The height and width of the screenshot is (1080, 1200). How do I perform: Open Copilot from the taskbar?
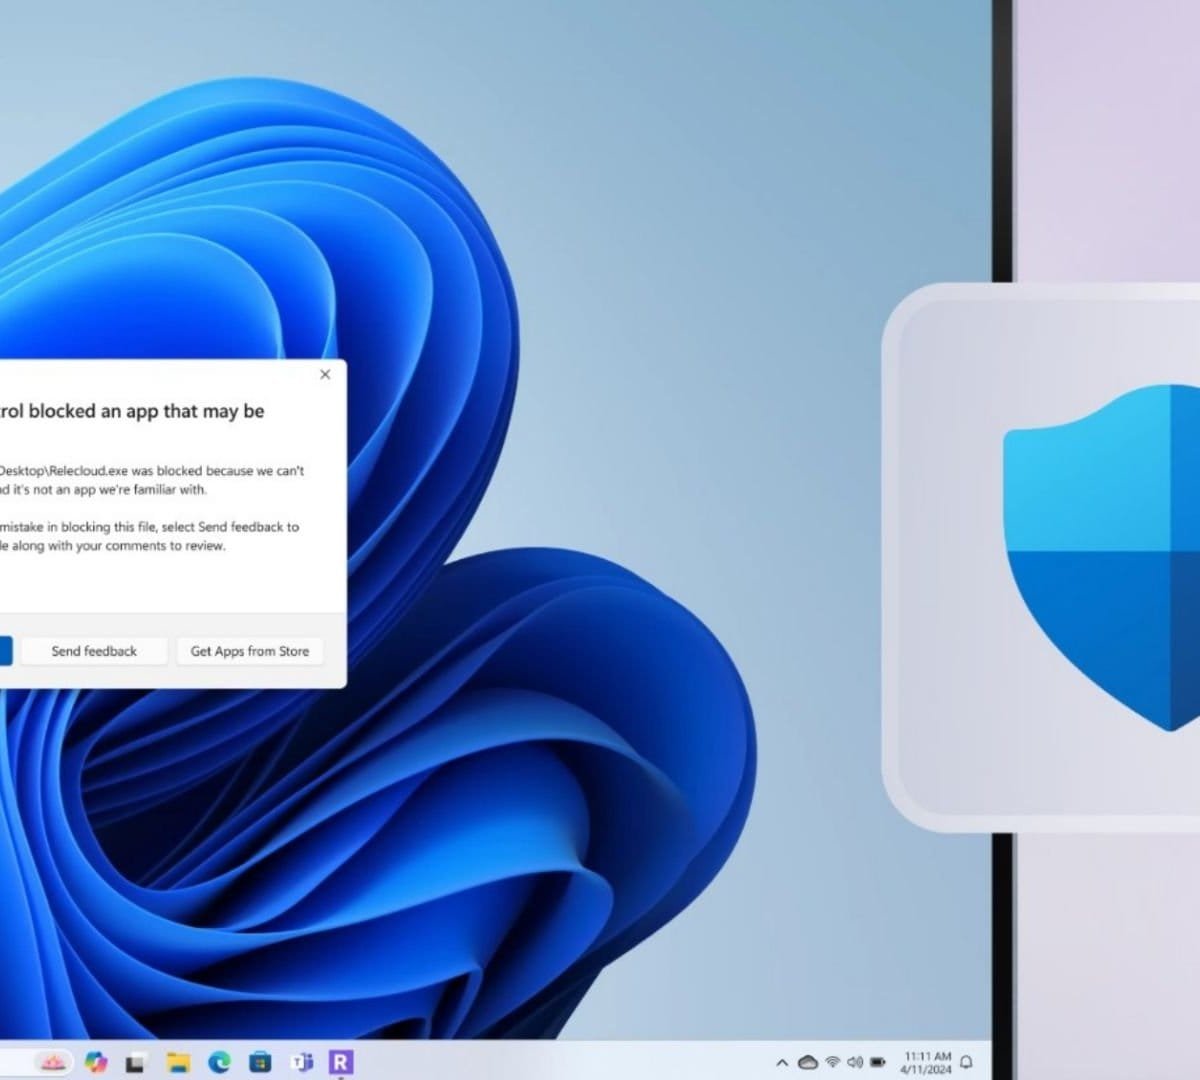[x=96, y=1062]
